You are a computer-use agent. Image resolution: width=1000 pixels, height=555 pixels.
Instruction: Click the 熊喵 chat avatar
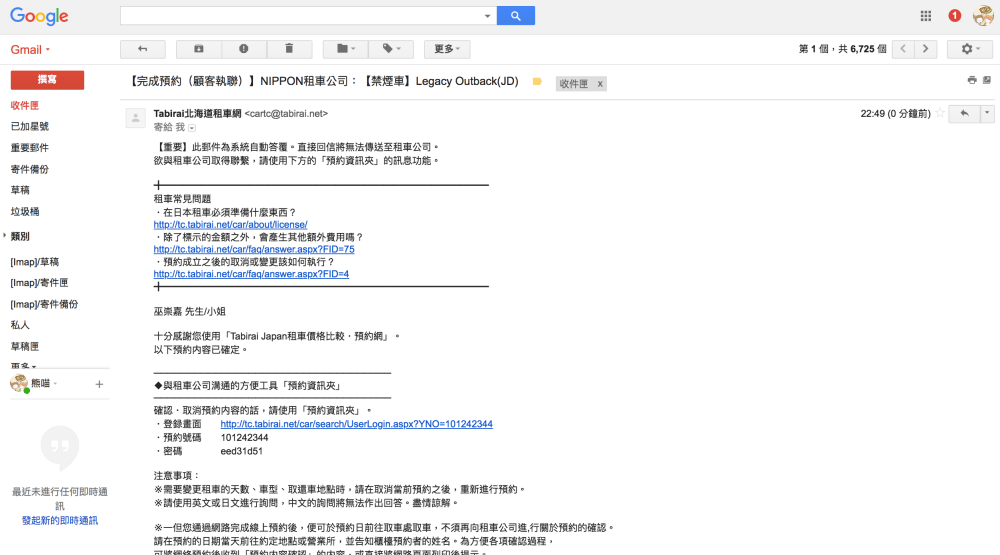pyautogui.click(x=19, y=383)
